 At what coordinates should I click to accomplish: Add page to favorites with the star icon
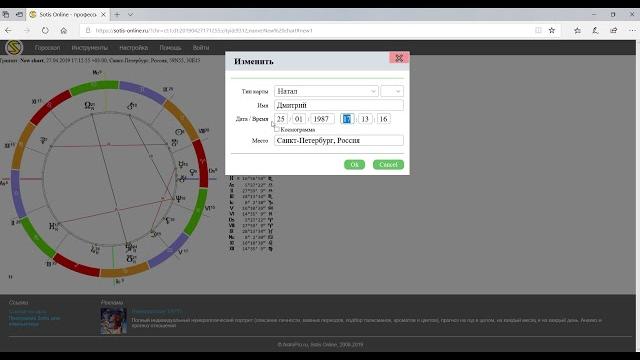[x=552, y=30]
